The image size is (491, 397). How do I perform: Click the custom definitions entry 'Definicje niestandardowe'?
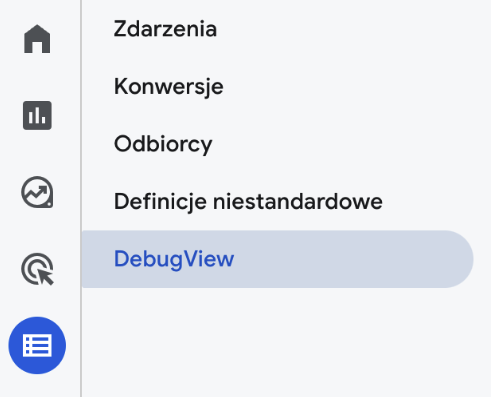pyautogui.click(x=248, y=201)
